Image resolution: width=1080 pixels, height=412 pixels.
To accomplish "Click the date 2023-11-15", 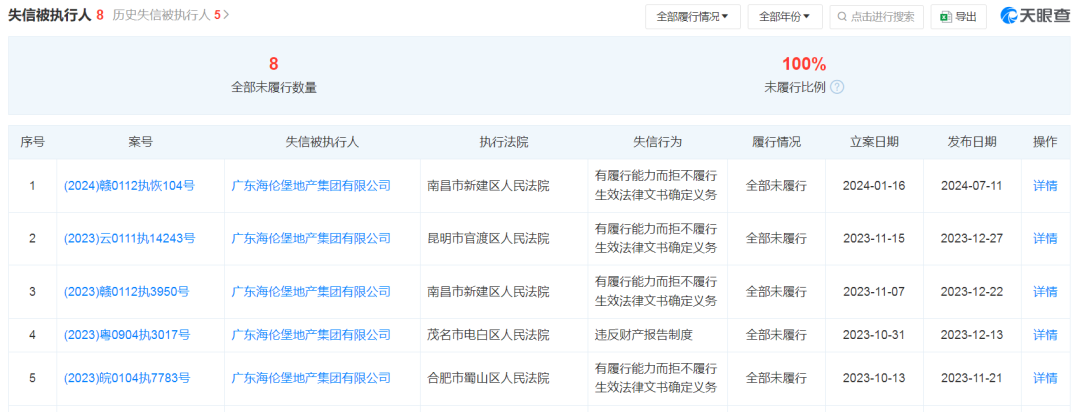I will (873, 238).
